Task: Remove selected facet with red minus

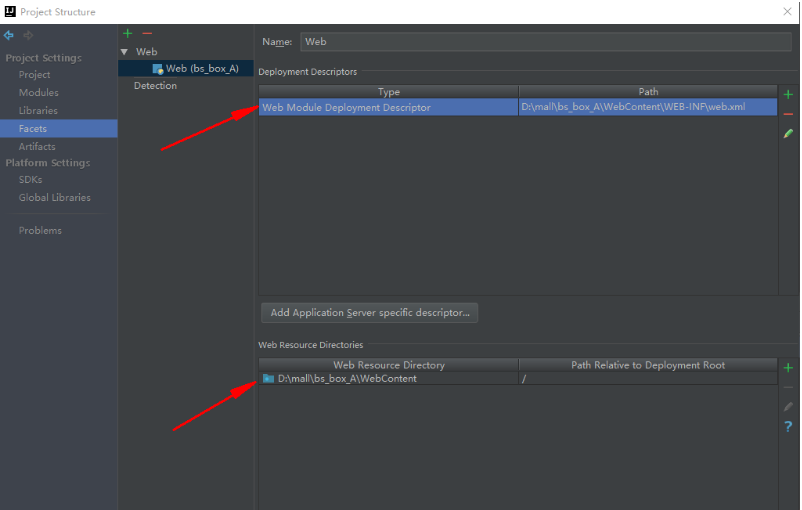Action: coord(147,34)
